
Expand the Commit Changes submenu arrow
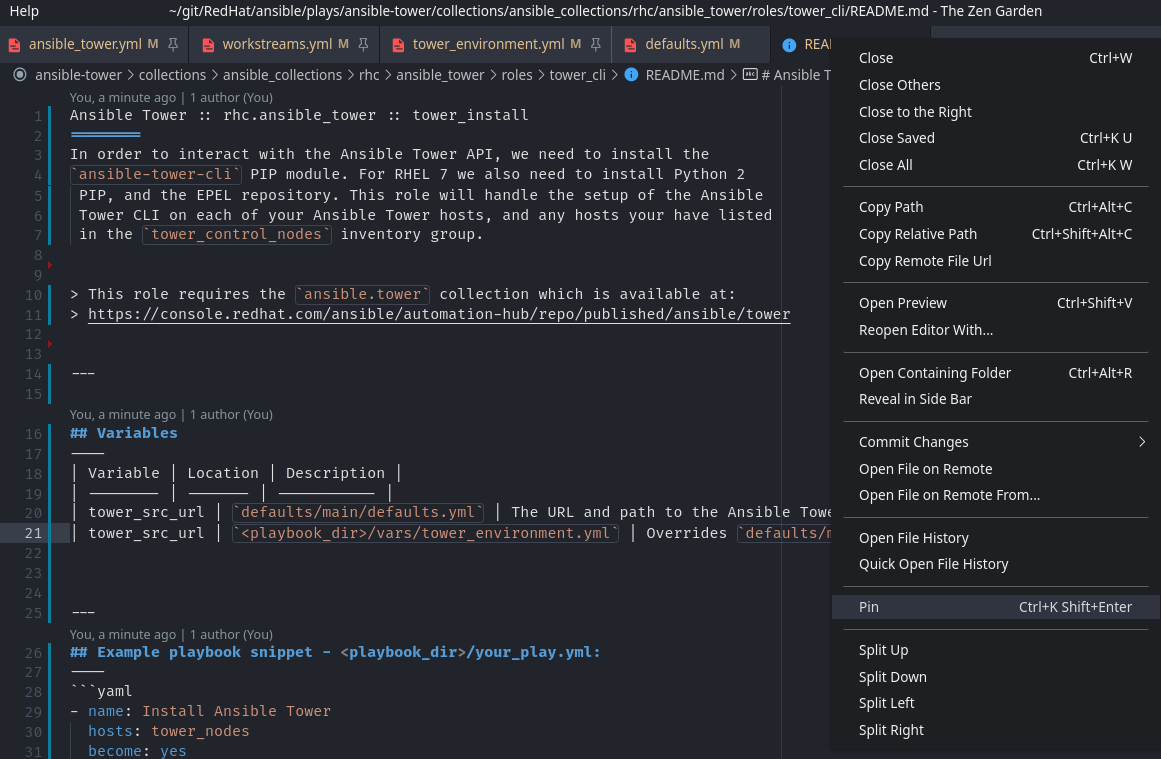click(1142, 442)
